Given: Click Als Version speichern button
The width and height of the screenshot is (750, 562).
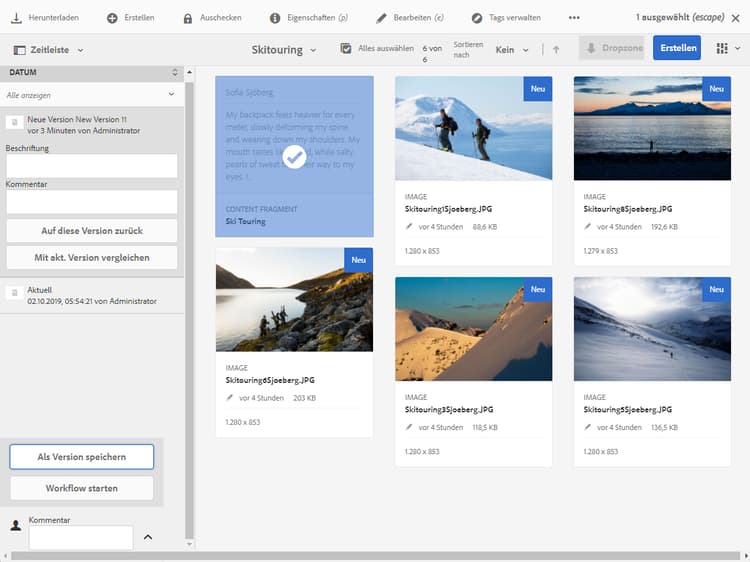Looking at the screenshot, I should click(82, 457).
